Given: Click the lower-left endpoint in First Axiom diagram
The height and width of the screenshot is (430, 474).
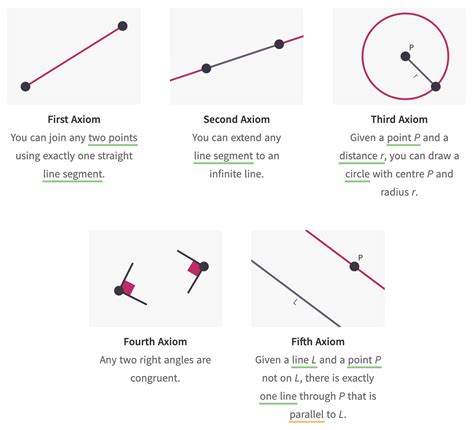Looking at the screenshot, I should coord(25,87).
